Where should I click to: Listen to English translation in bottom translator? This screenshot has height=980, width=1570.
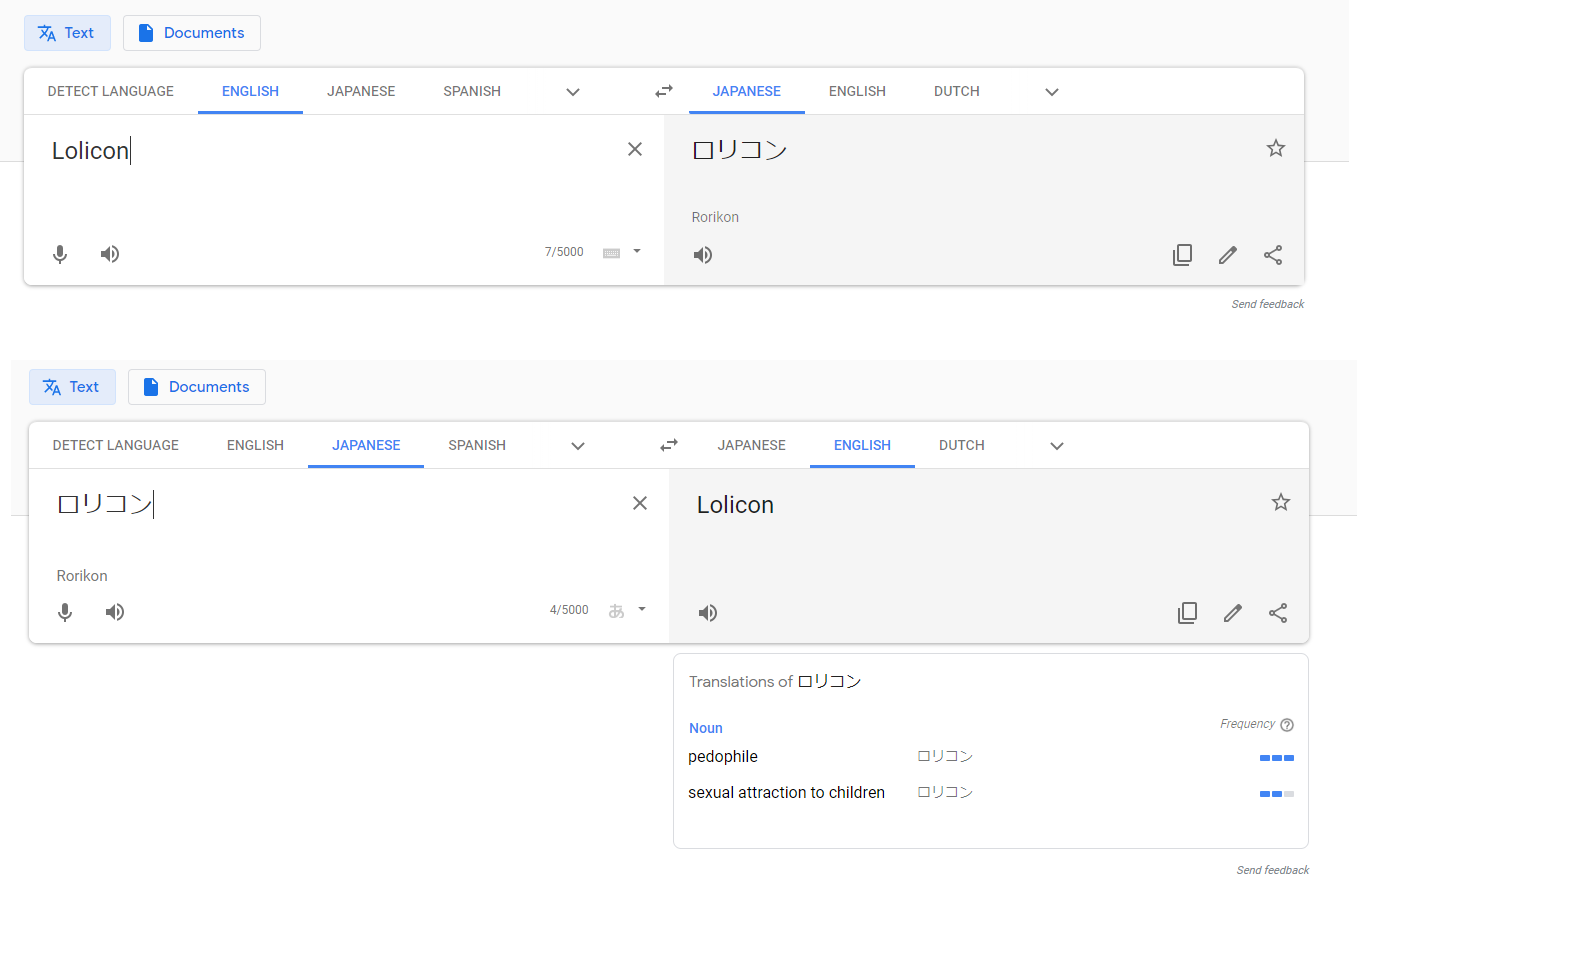pyautogui.click(x=708, y=613)
